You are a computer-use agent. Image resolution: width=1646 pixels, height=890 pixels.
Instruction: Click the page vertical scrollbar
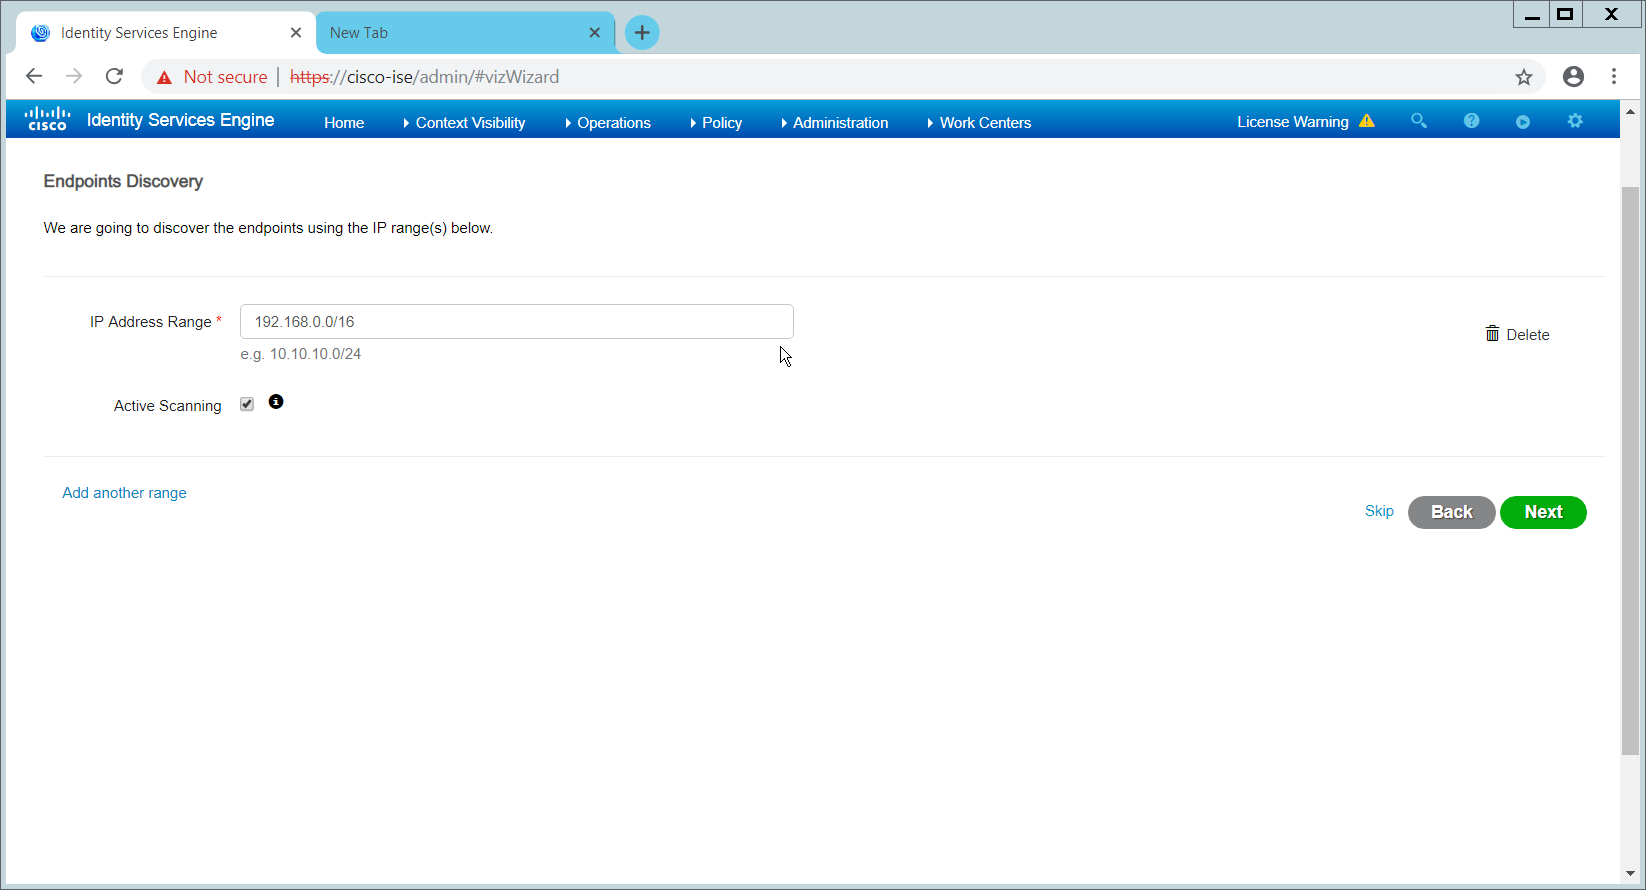tap(1630, 470)
